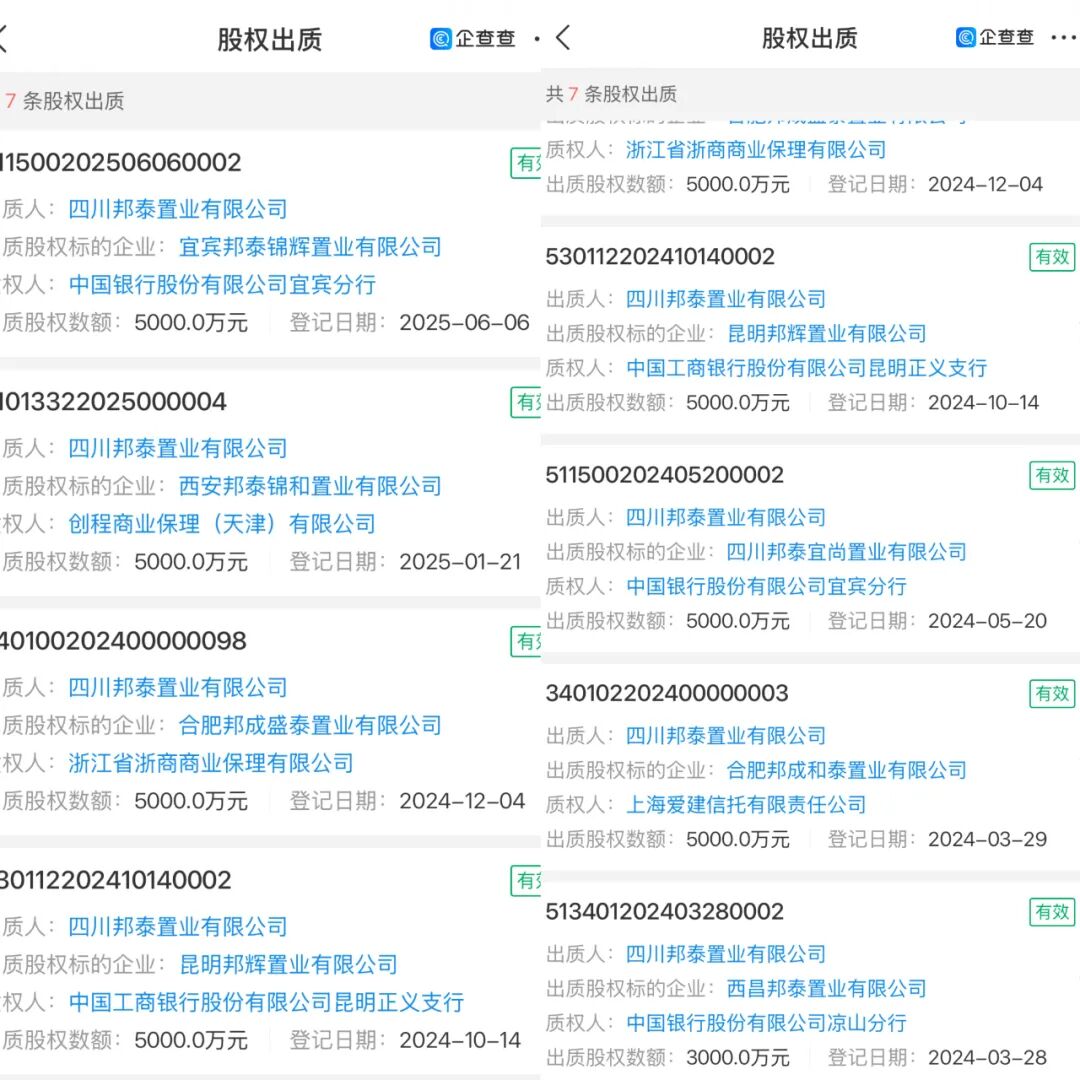The height and width of the screenshot is (1080, 1080).
Task: Open 西安邦泰锦和置业有限公司 company link
Action: (310, 486)
